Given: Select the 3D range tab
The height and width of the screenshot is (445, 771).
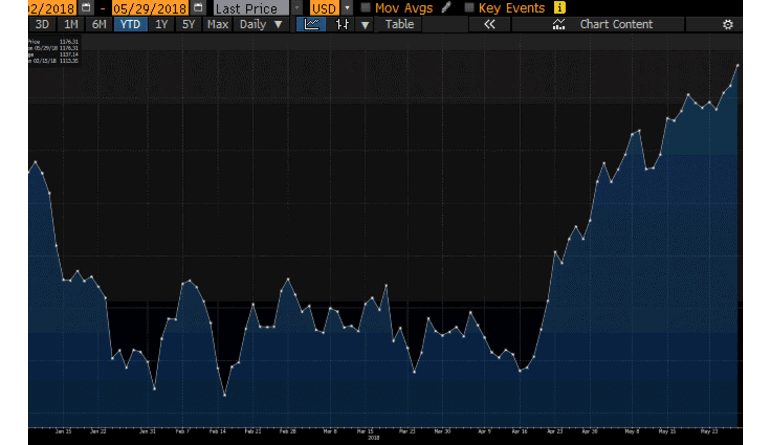Looking at the screenshot, I should tap(42, 24).
